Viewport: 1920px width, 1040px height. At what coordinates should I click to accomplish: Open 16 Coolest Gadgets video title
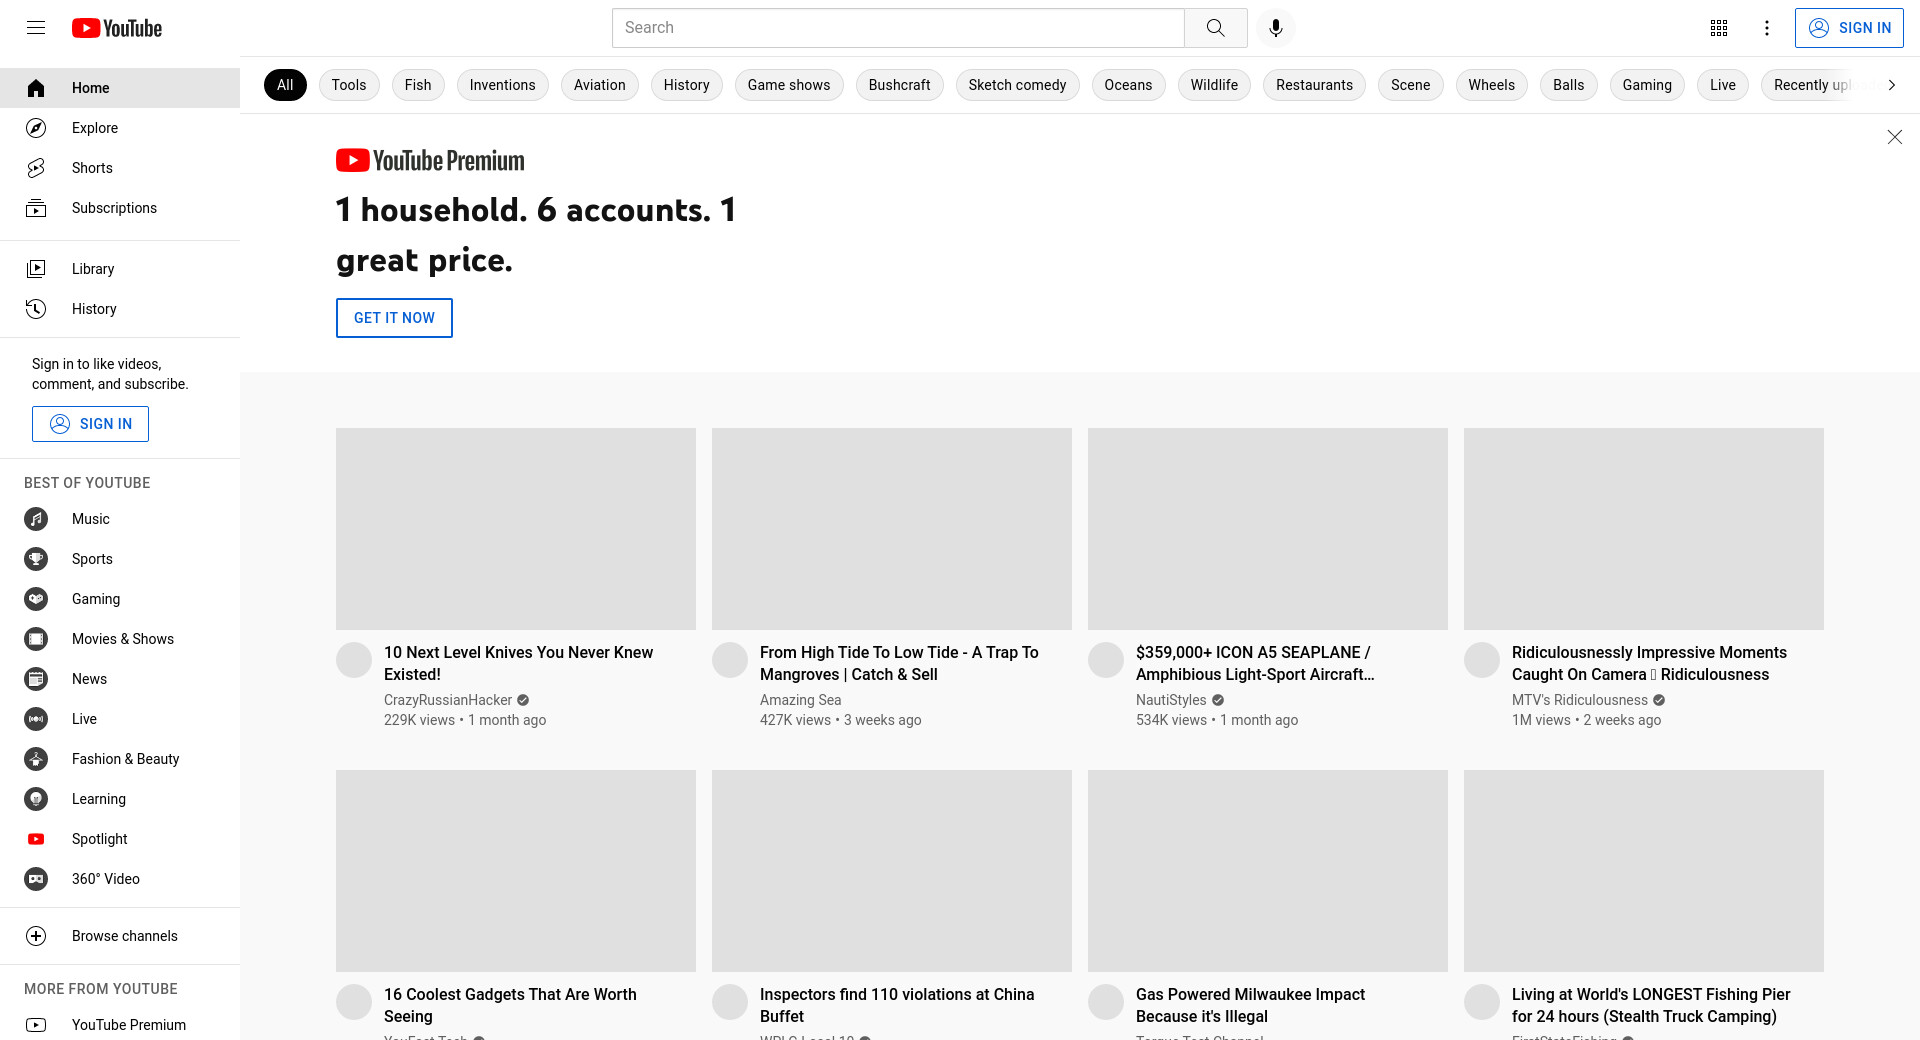[x=510, y=1005]
